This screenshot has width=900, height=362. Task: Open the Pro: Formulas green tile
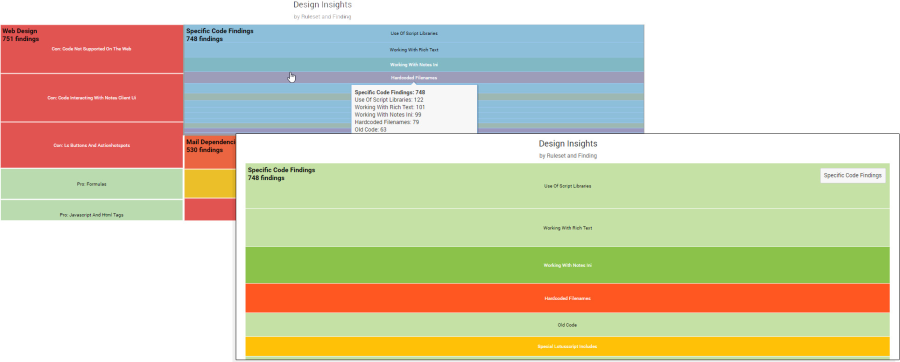point(92,184)
